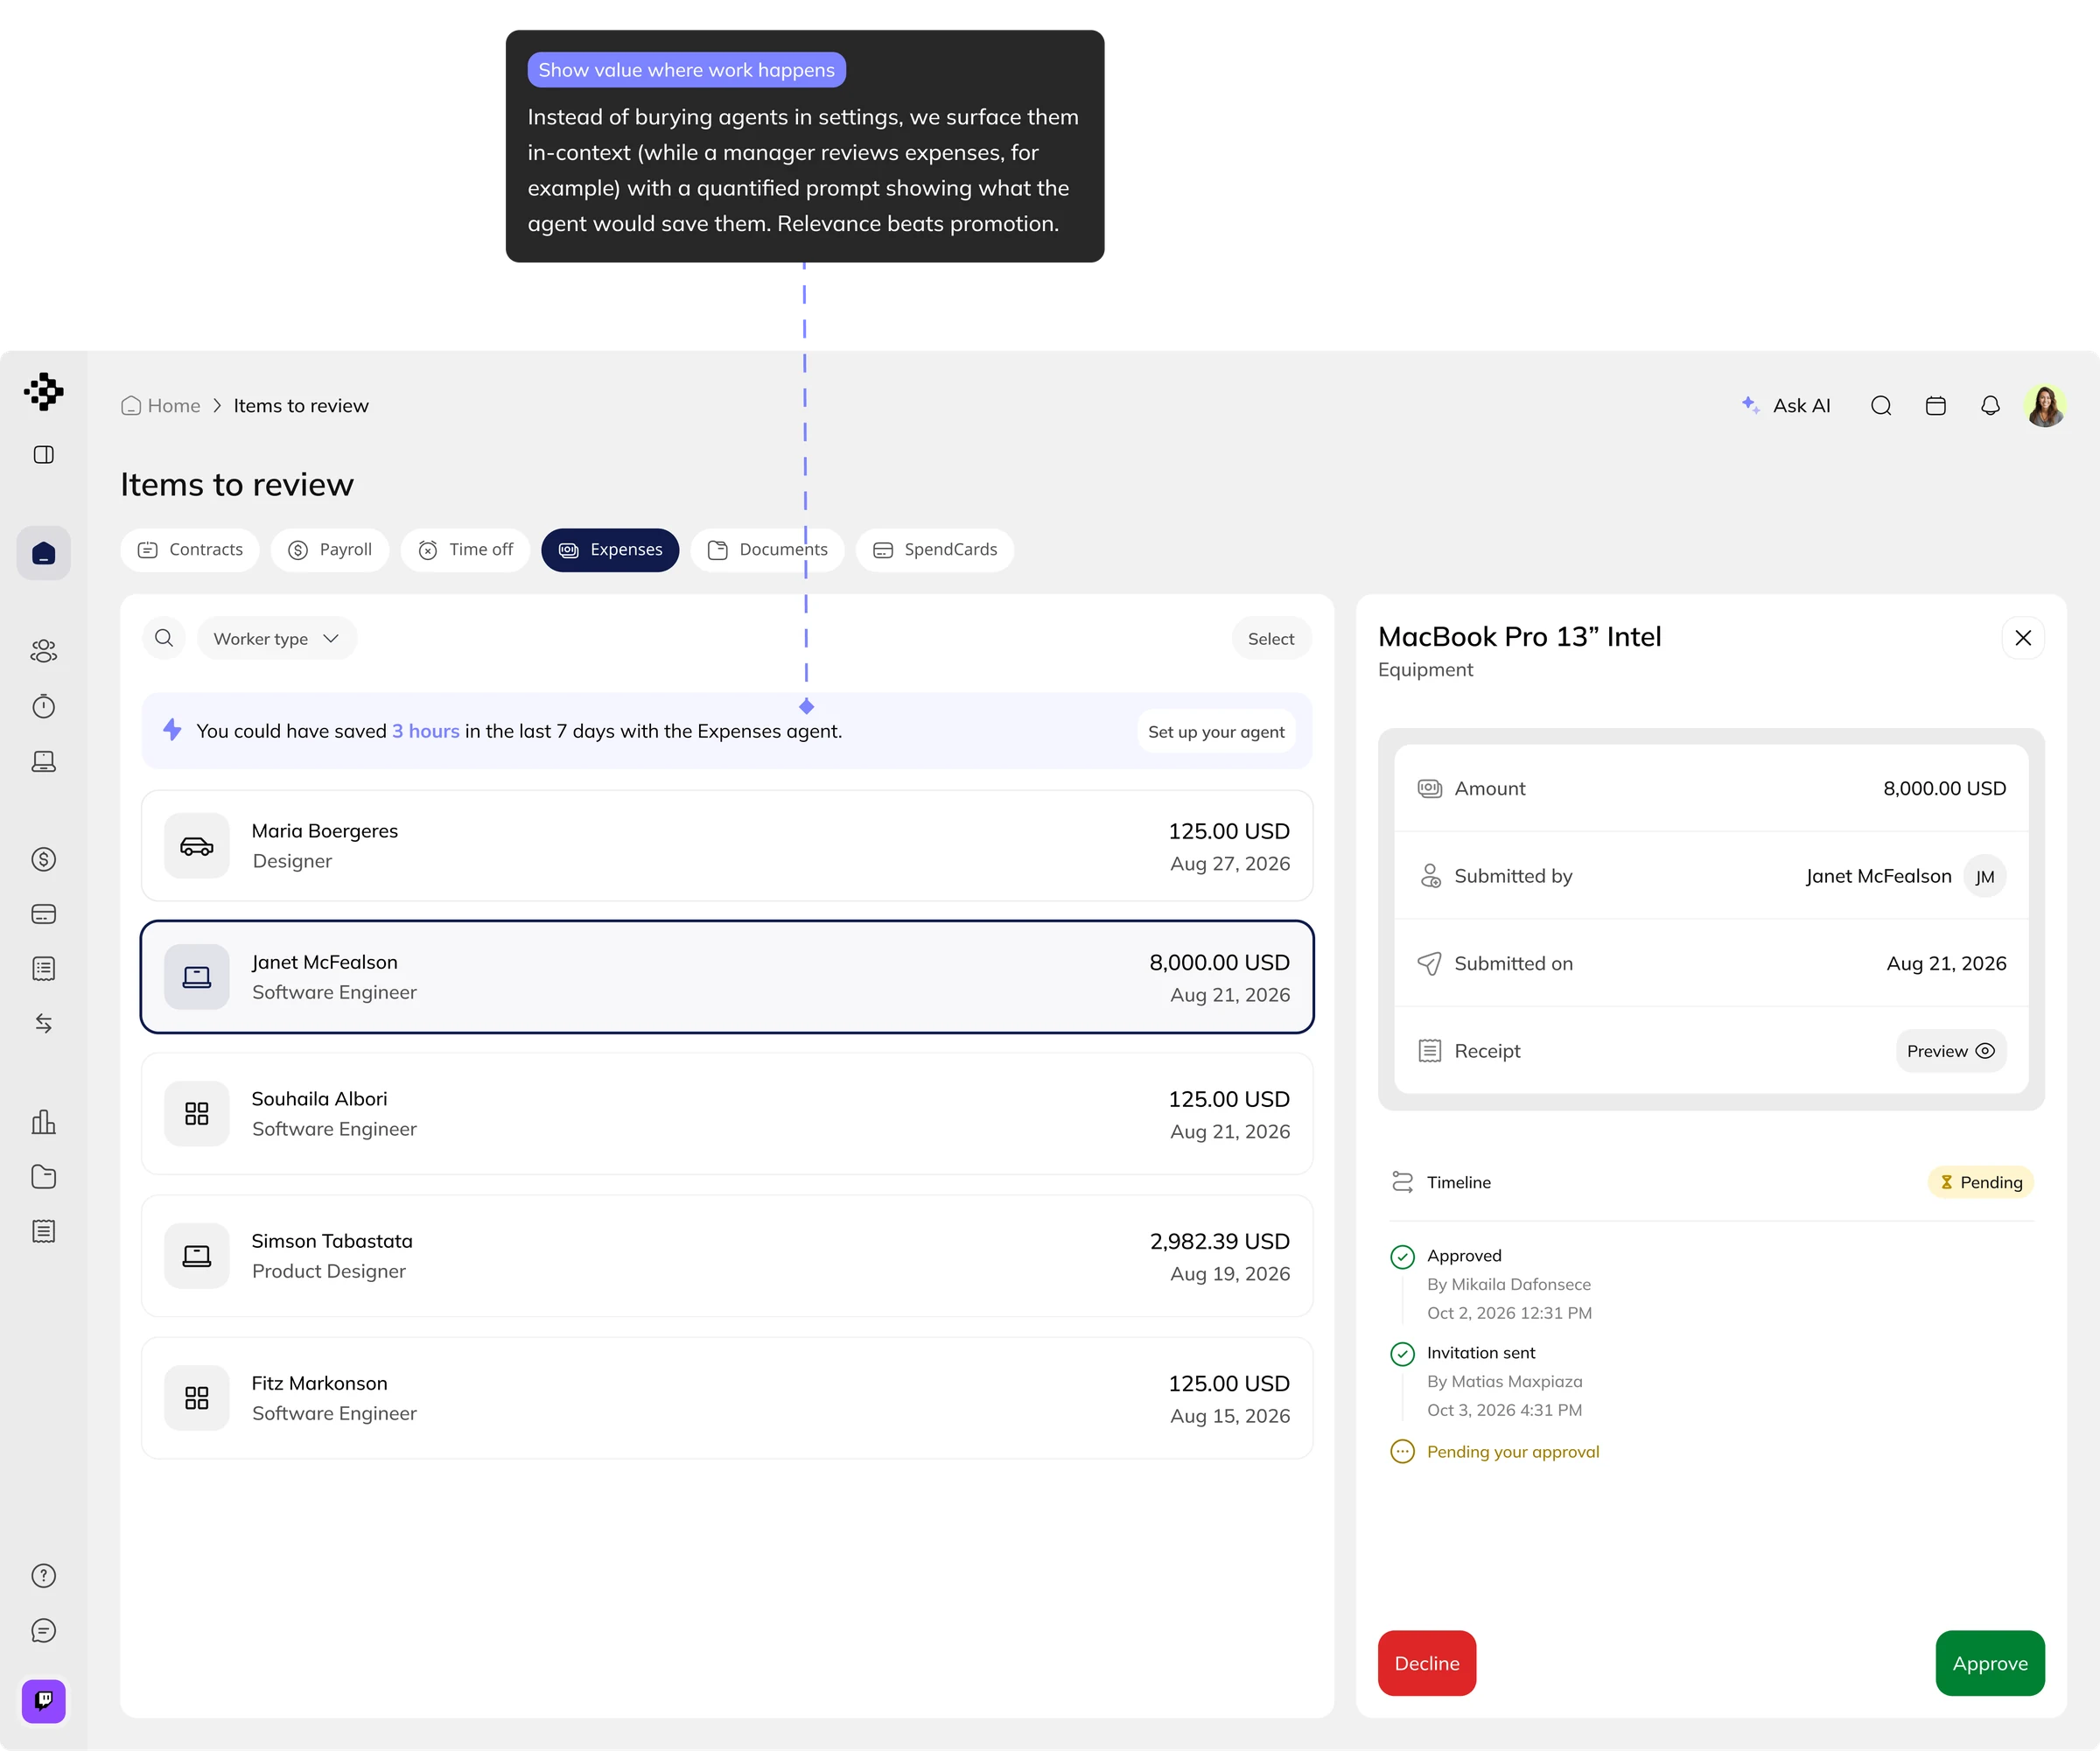This screenshot has width=2100, height=1751.
Task: Approve the MacBook Pro expense
Action: [x=1990, y=1663]
